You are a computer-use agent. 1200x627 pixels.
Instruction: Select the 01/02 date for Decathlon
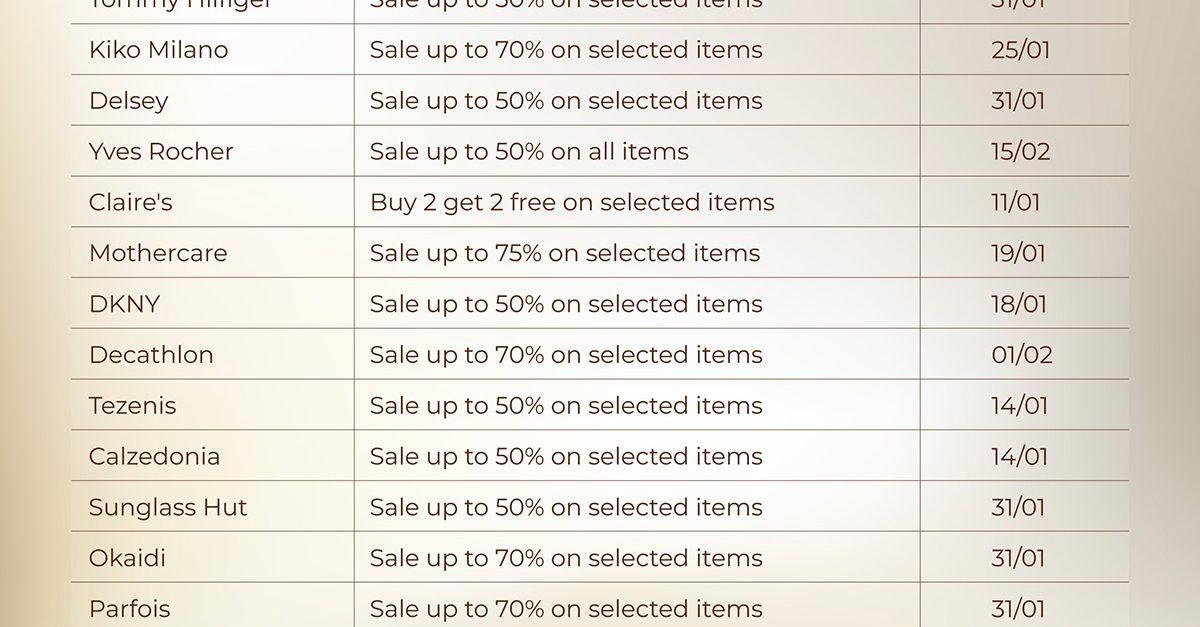point(1021,355)
